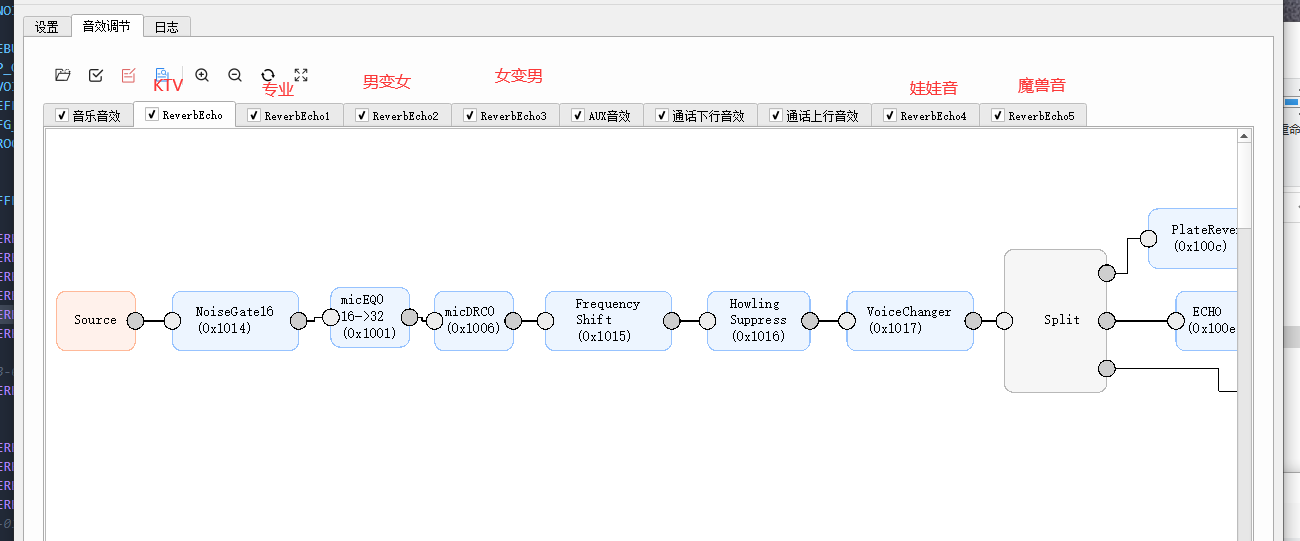Click the checkmark box toolbar icon
The height and width of the screenshot is (541, 1300).
(96, 75)
